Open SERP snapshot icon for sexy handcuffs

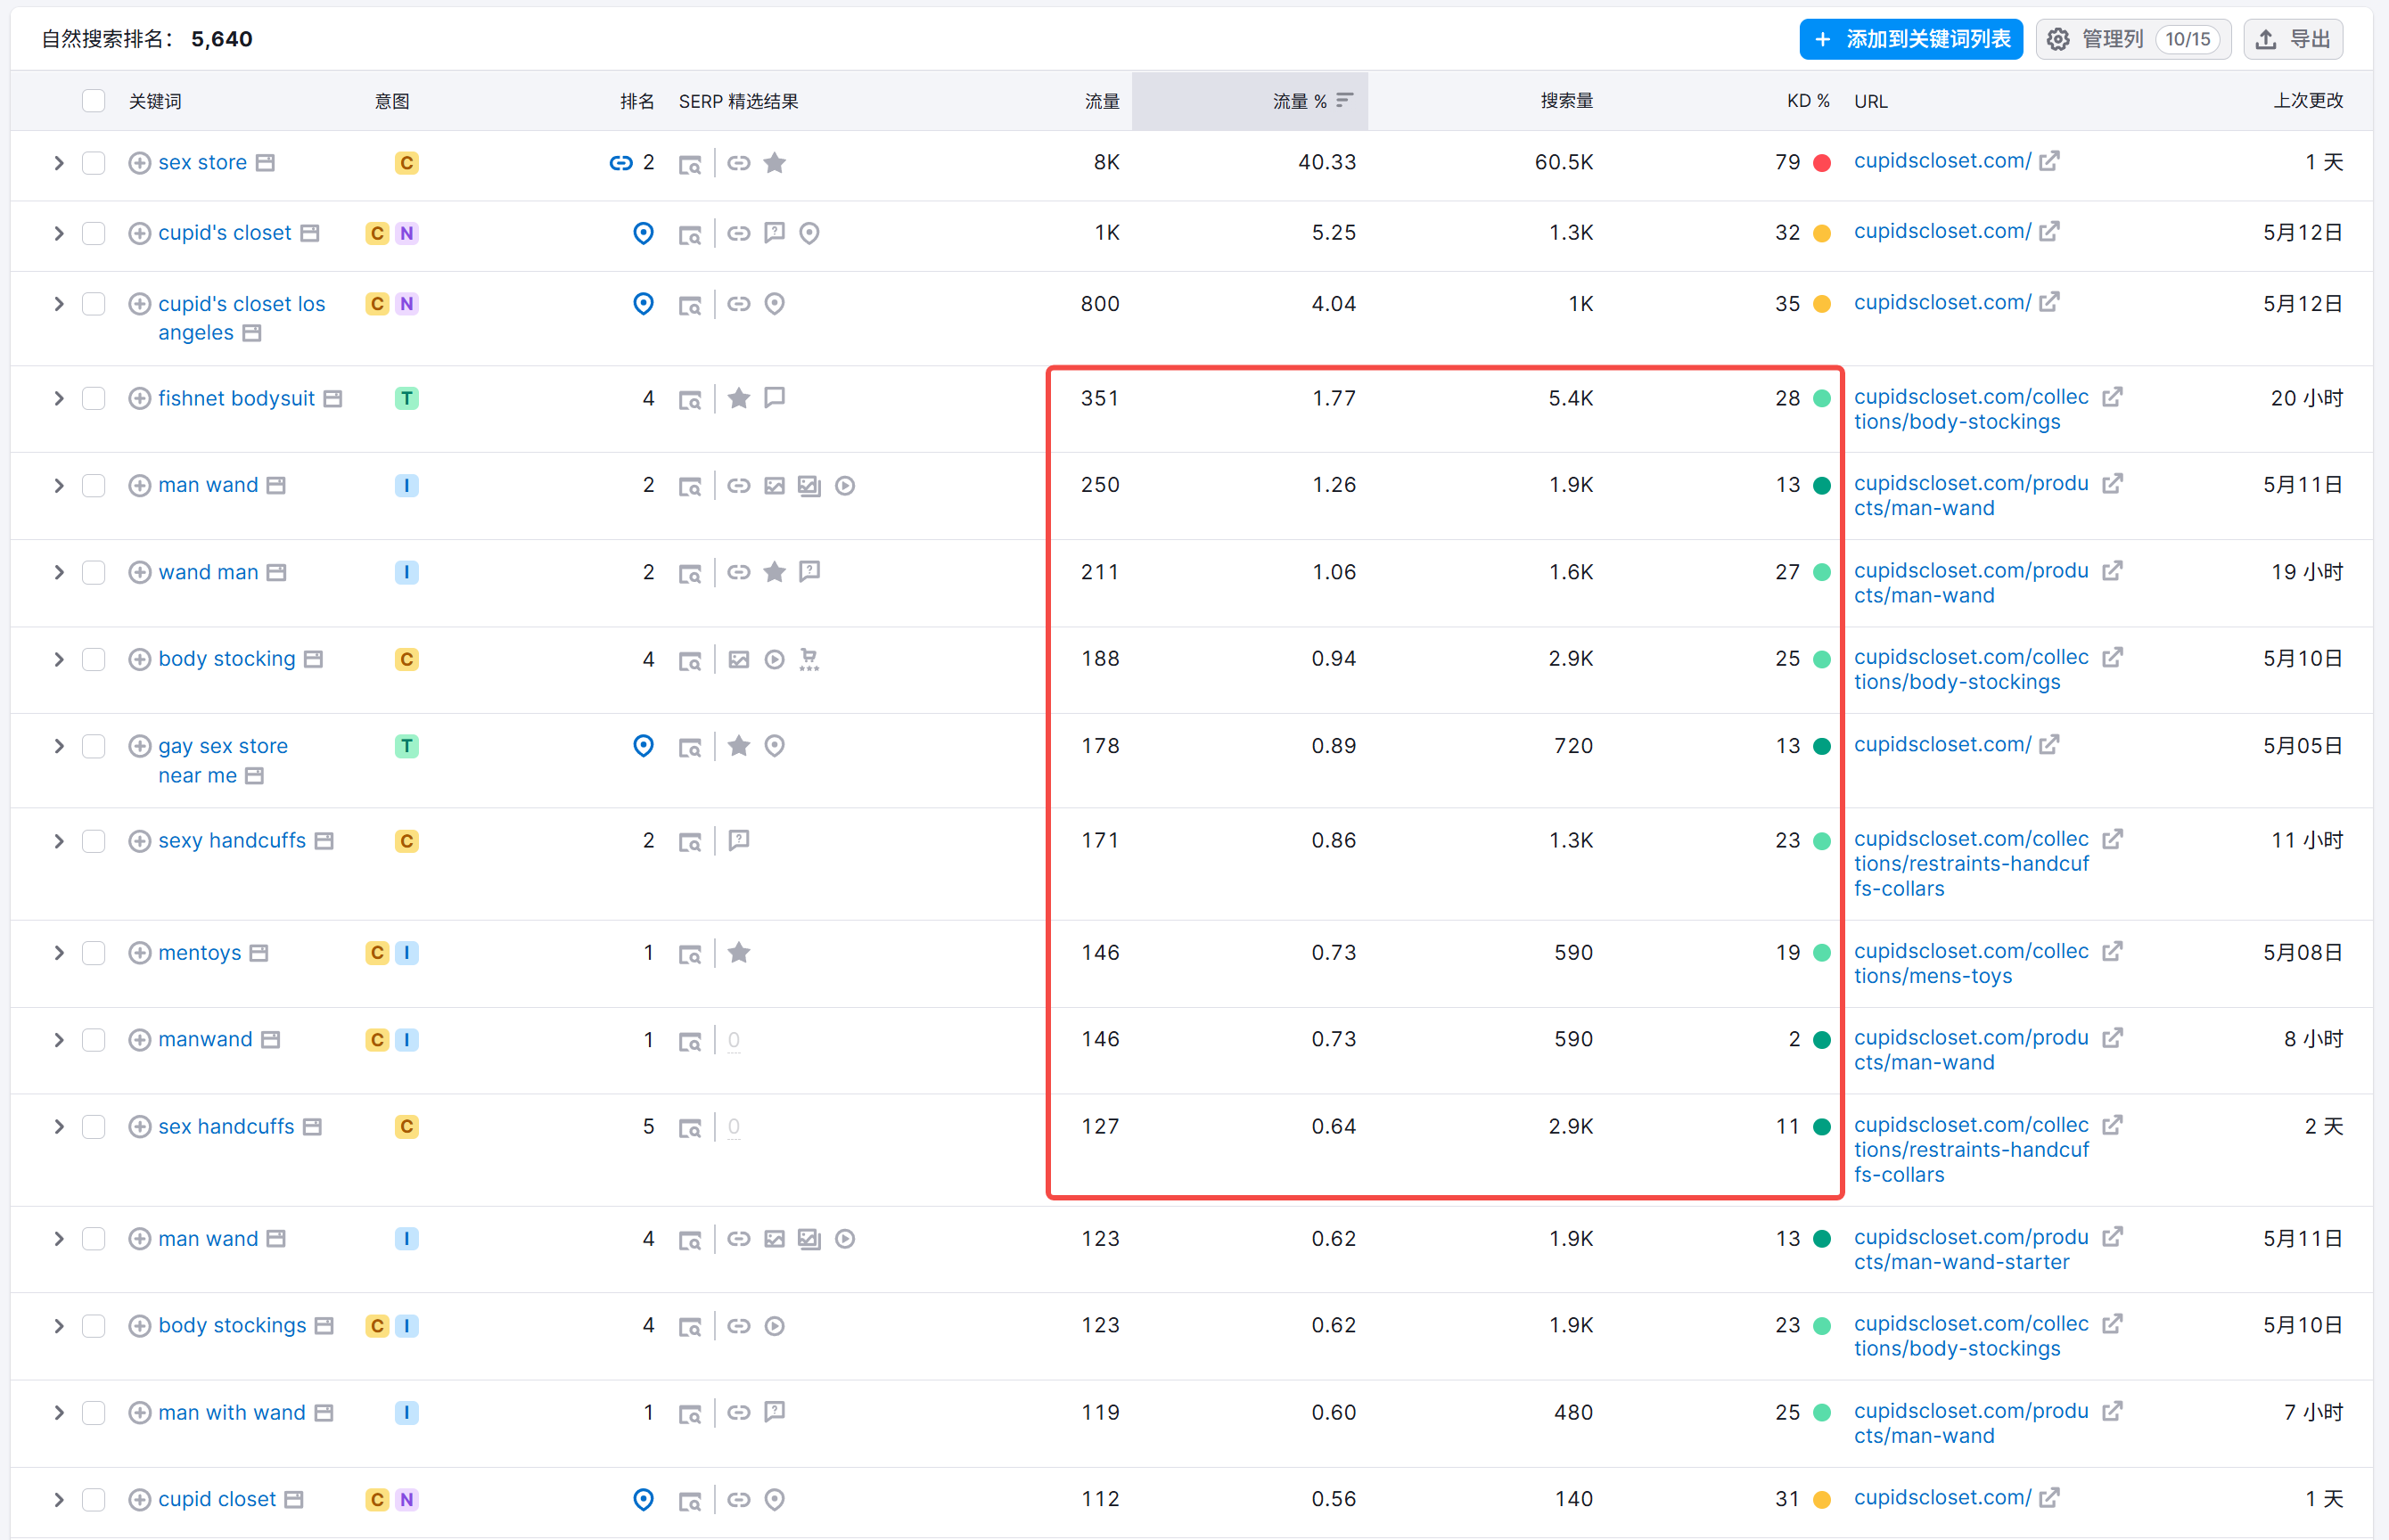(x=689, y=842)
